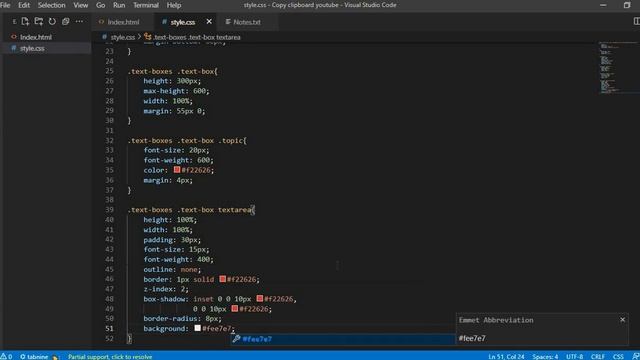640x360 pixels.
Task: Change indentation via Spaces: 4
Action: (545, 356)
